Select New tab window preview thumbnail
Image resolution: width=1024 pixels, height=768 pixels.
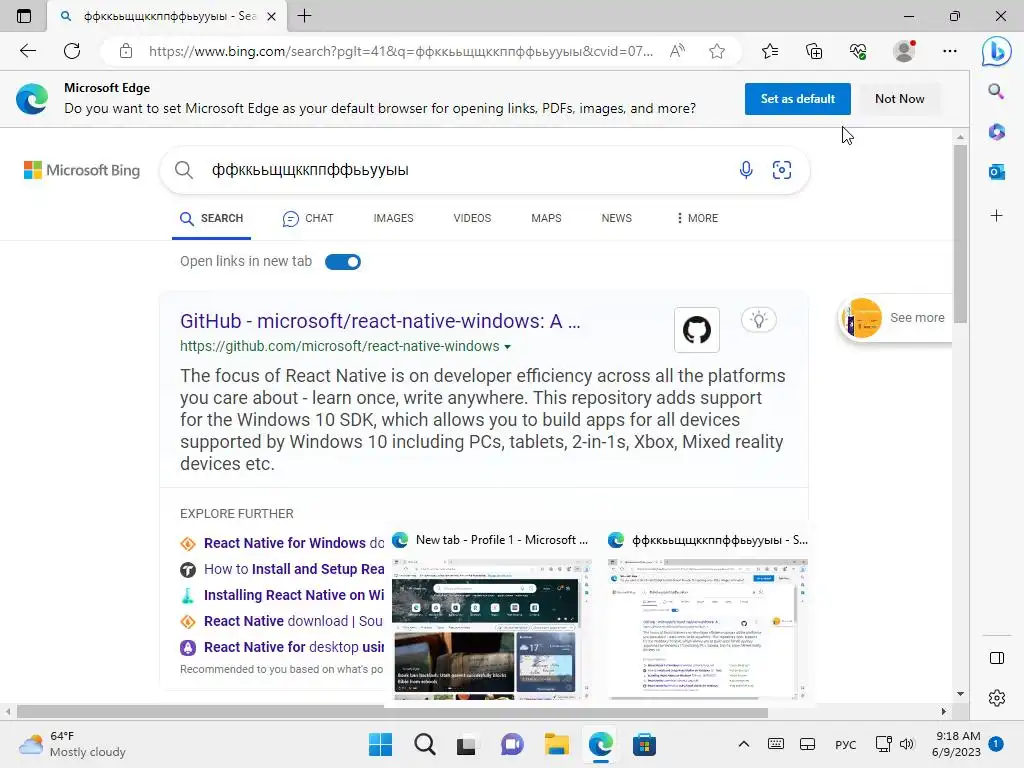[x=492, y=629]
